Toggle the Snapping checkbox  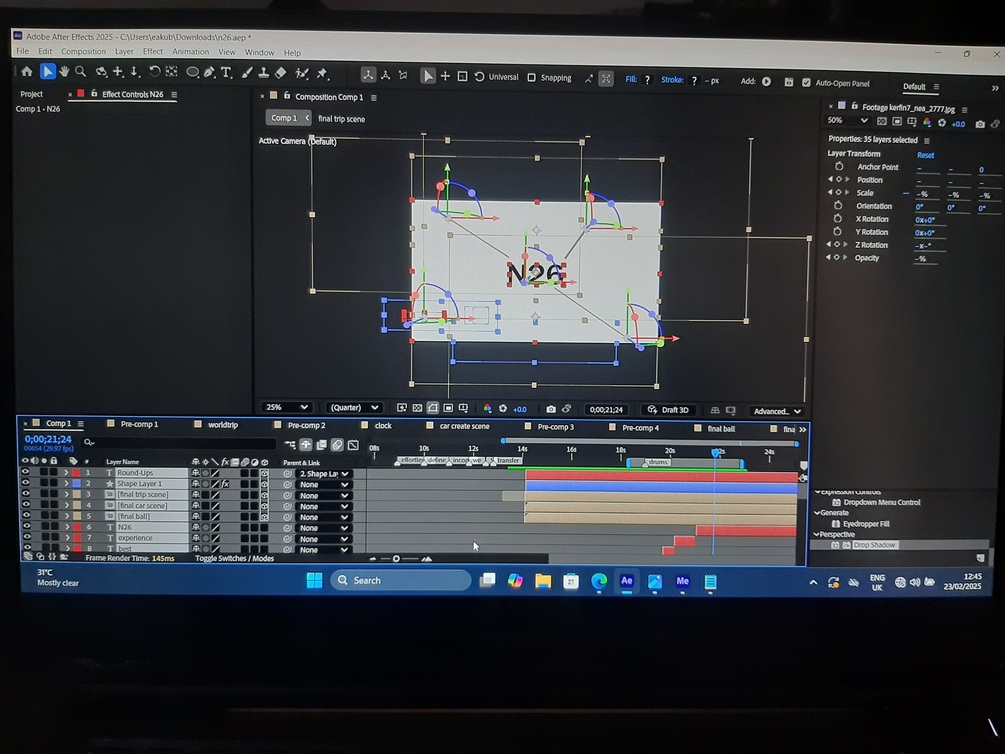530,76
